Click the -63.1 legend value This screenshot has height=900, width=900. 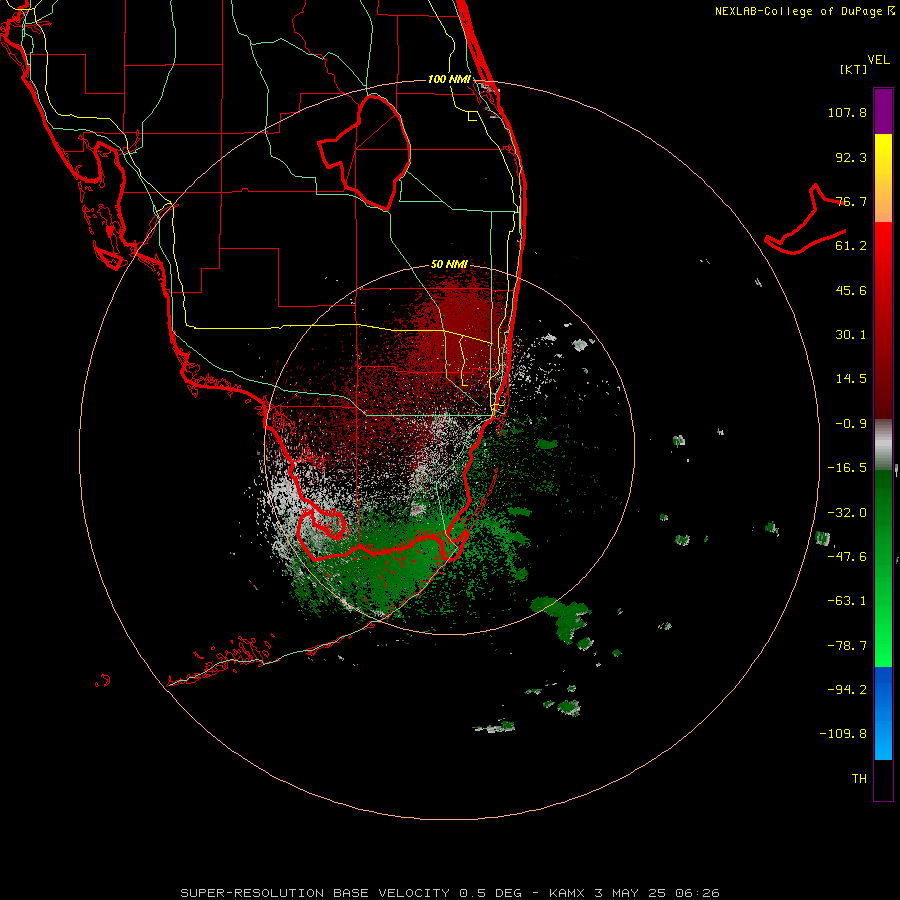pyautogui.click(x=847, y=601)
